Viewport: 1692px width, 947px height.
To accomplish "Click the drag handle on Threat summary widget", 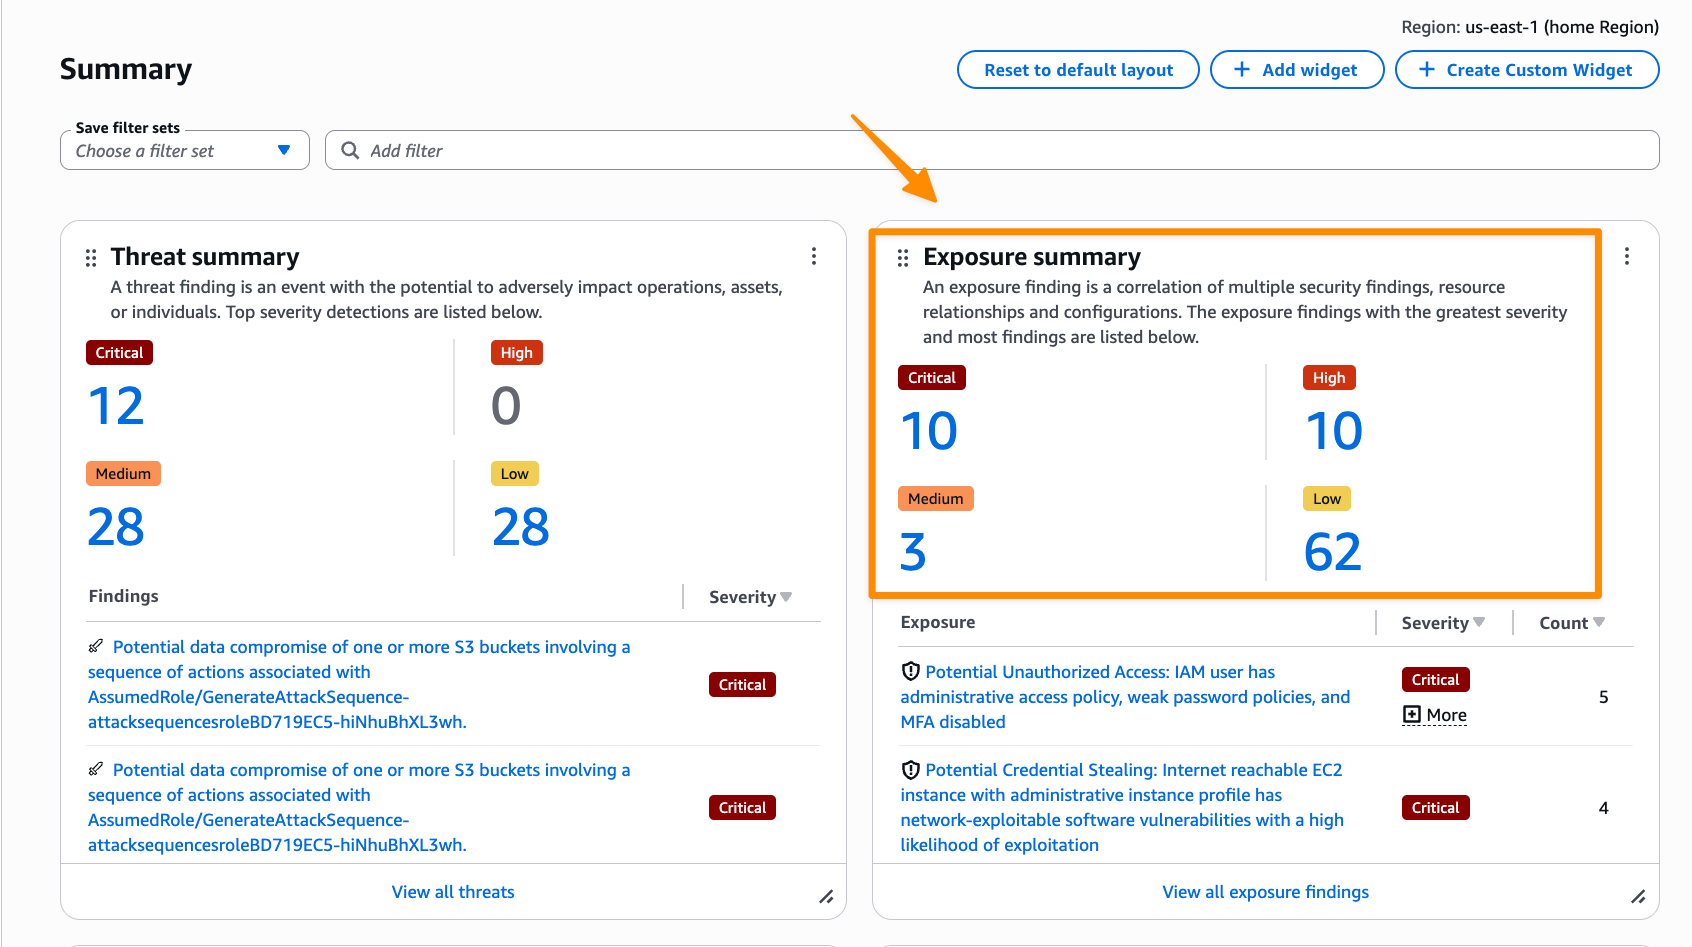I will (x=90, y=257).
